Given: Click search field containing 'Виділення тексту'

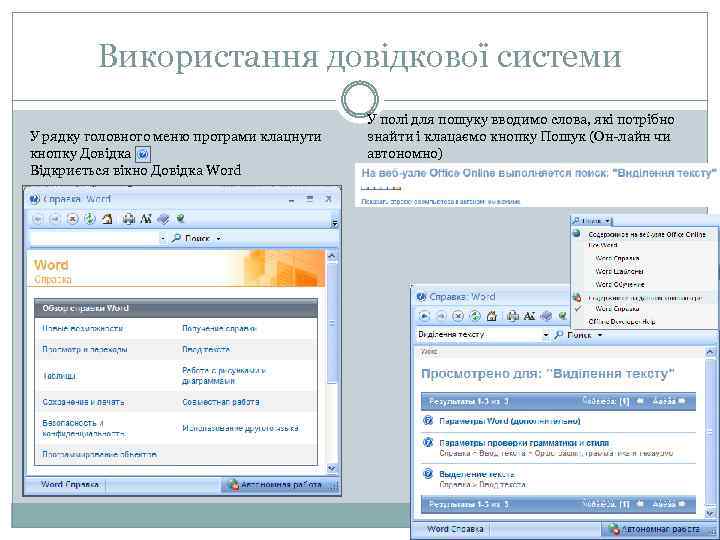Looking at the screenshot, I should (x=478, y=335).
